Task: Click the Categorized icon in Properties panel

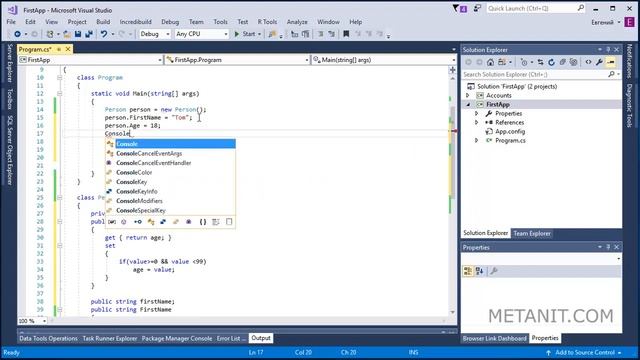Action: coord(468,271)
